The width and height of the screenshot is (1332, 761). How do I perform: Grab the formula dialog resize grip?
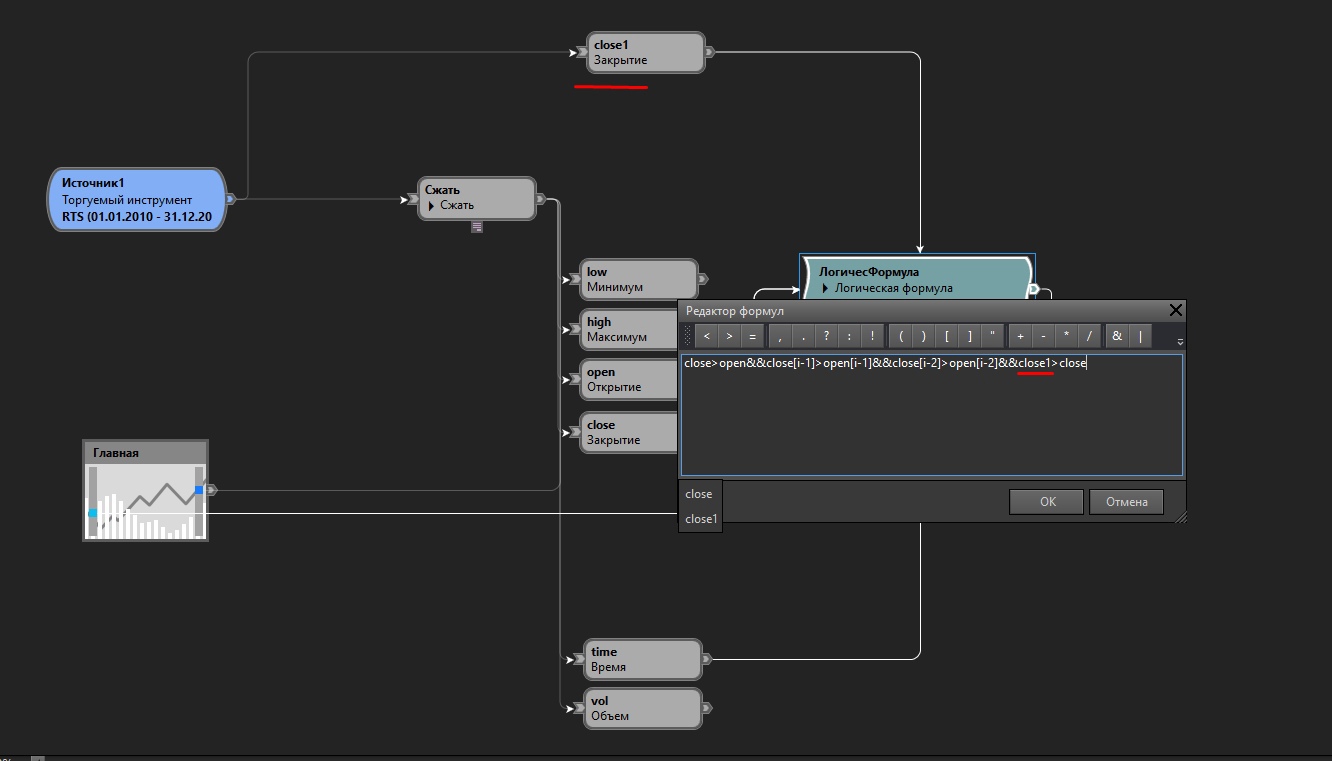click(1179, 516)
